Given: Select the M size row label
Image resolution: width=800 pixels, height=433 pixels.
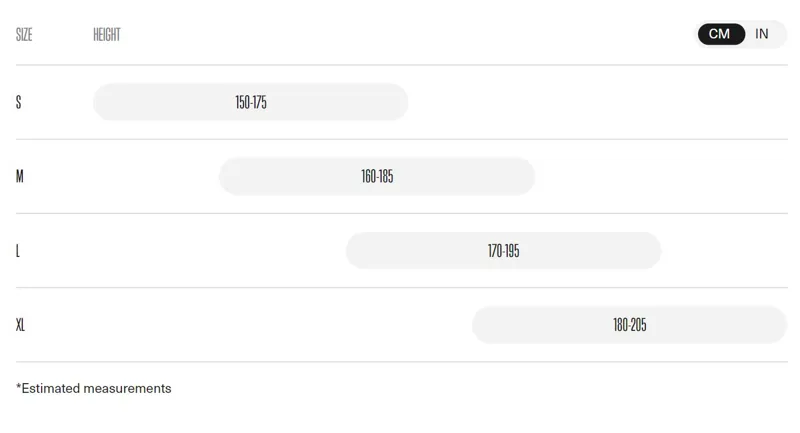Looking at the screenshot, I should point(20,177).
